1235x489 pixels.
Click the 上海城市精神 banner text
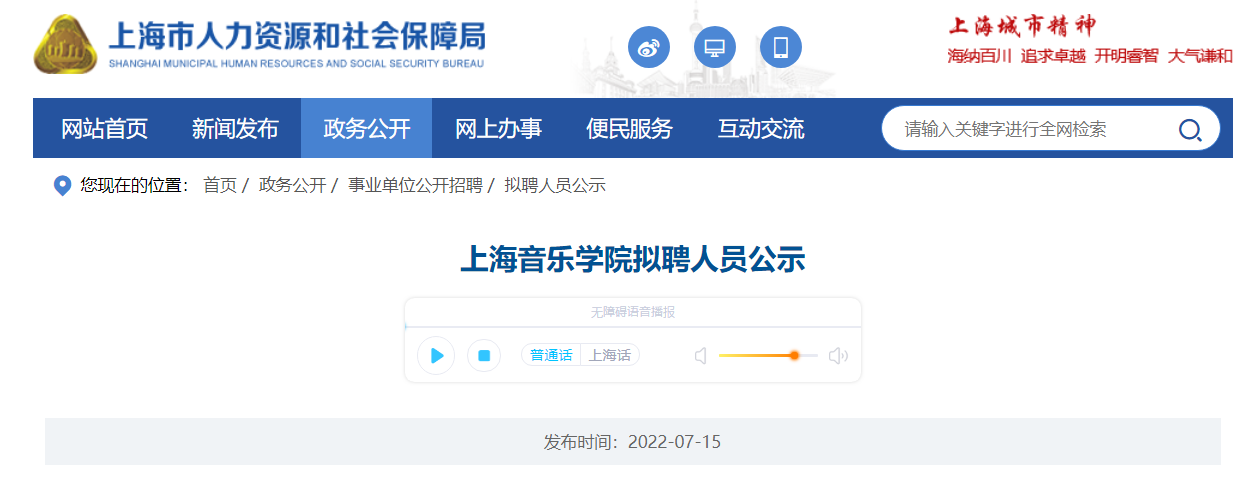(x=1021, y=26)
